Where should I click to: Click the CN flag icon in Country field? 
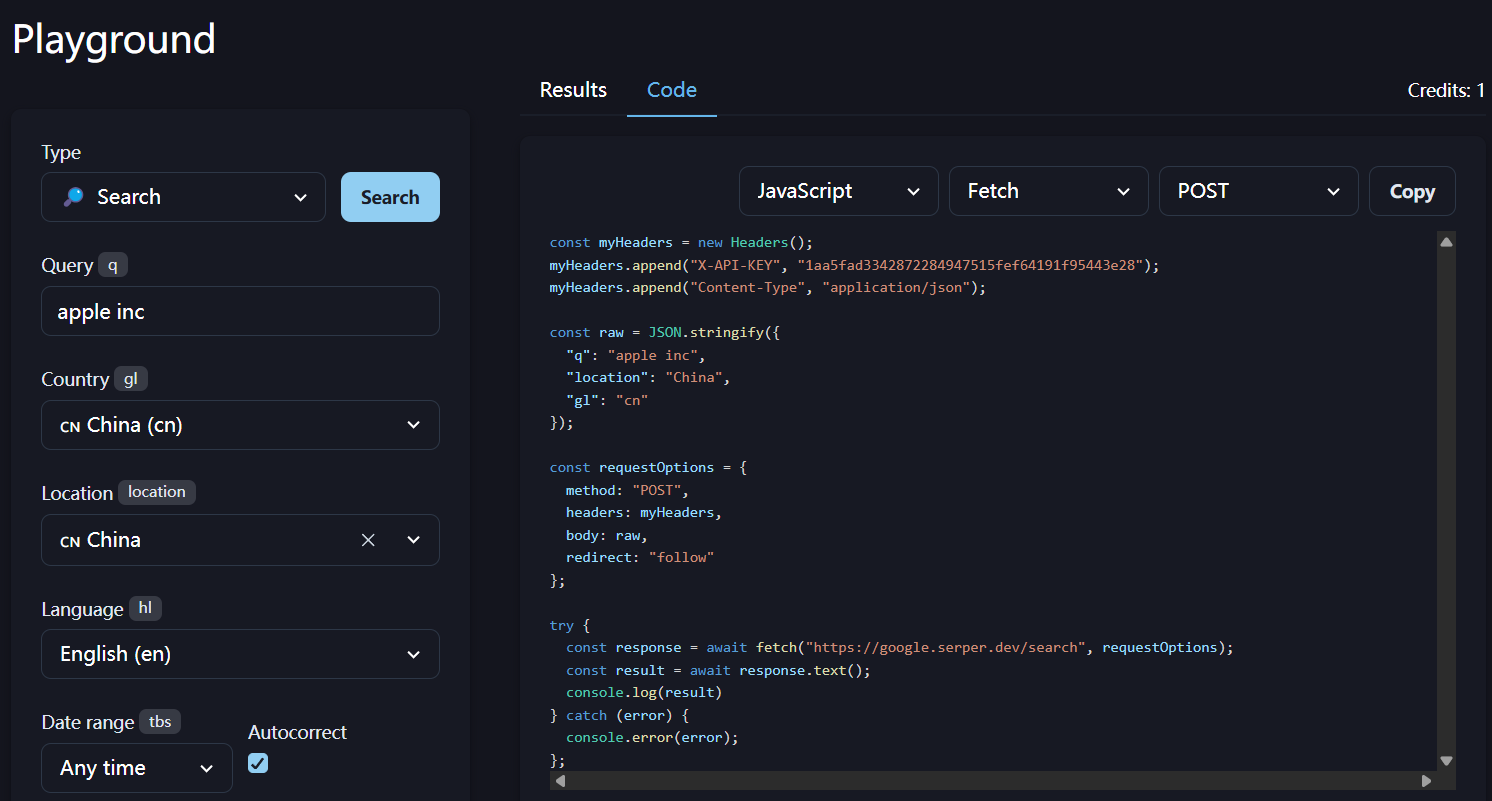pos(70,426)
